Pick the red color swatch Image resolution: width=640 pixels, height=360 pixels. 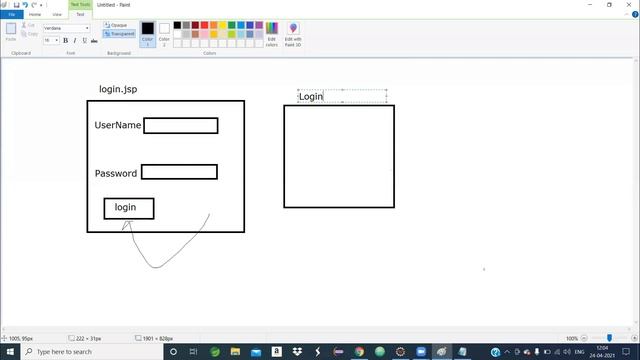(x=204, y=25)
